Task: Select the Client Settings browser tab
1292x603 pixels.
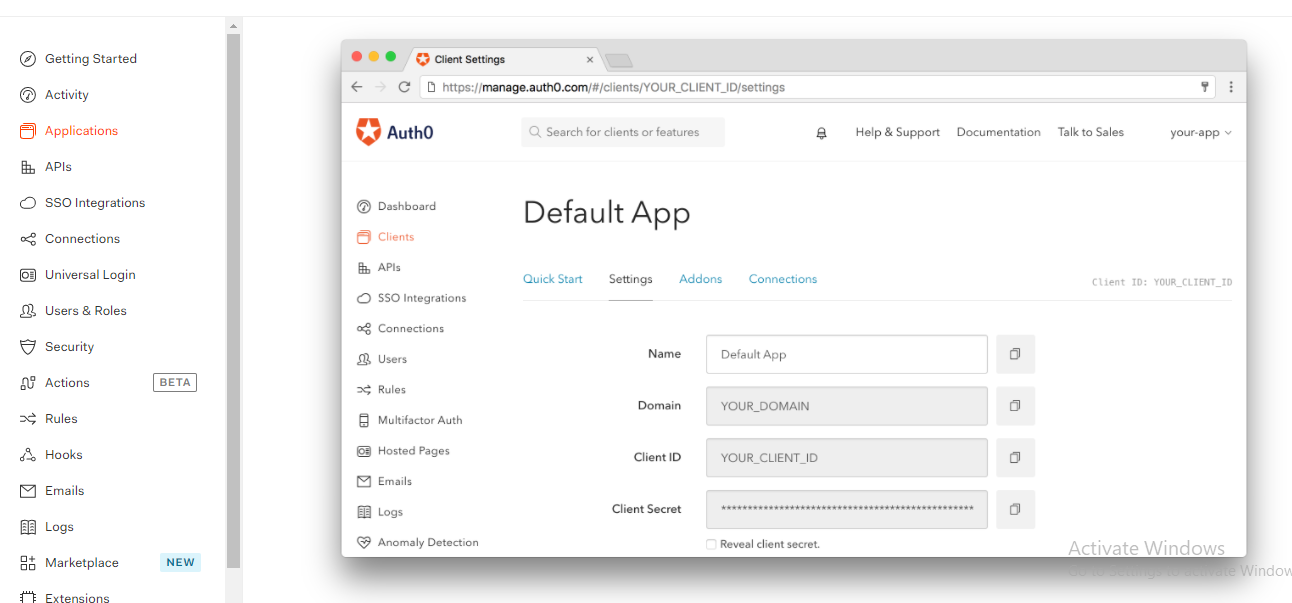Action: pyautogui.click(x=502, y=59)
